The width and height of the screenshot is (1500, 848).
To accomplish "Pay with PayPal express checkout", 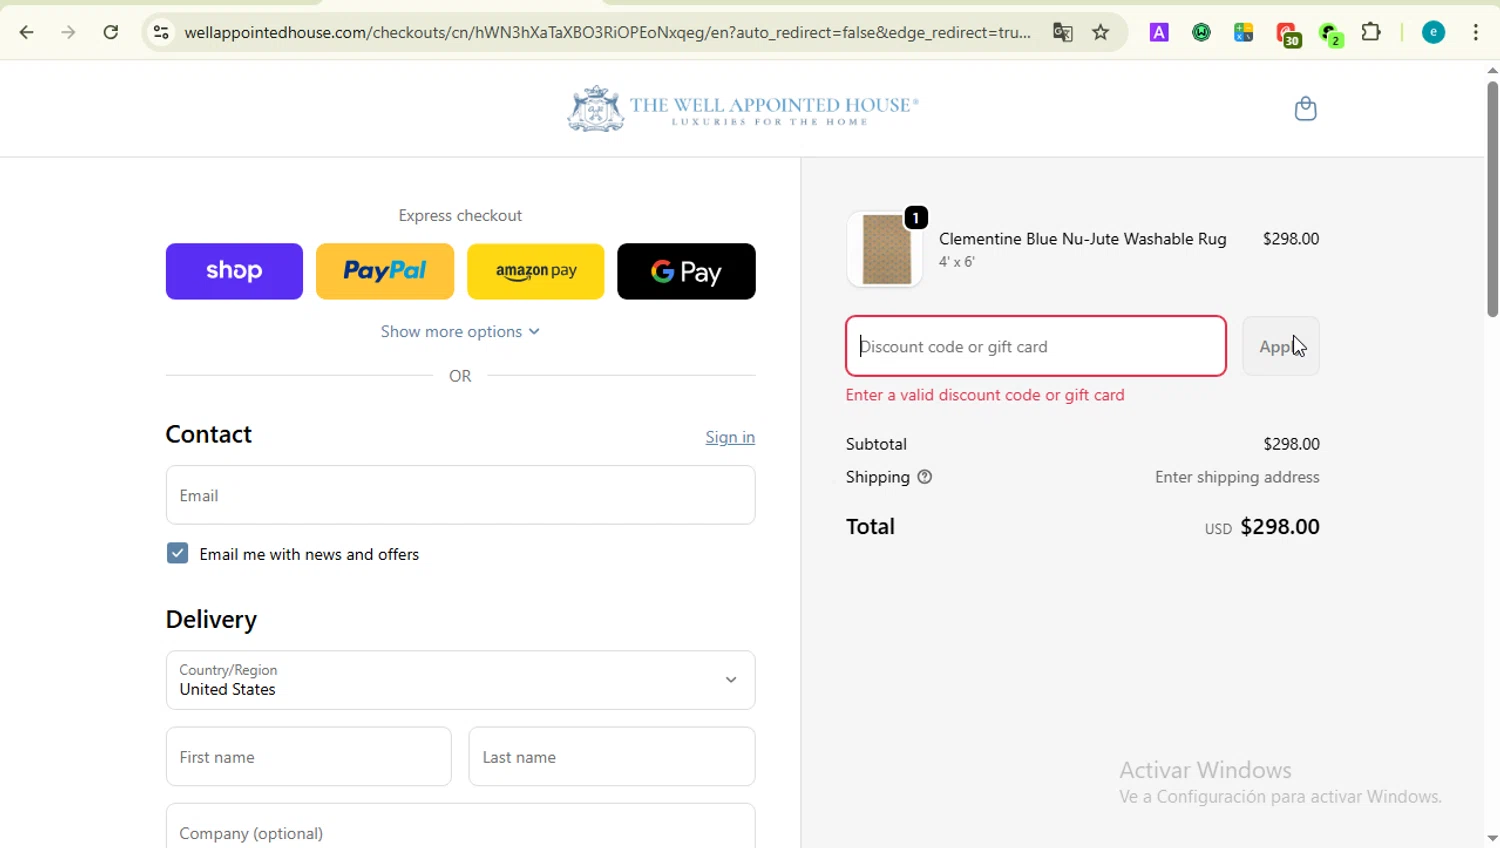I will [x=385, y=271].
